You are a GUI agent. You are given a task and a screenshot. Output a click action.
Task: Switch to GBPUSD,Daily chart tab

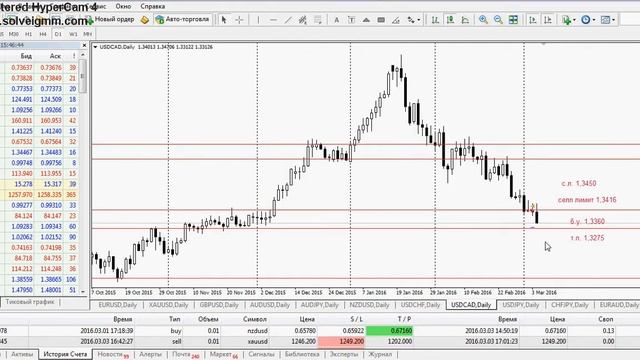point(219,305)
